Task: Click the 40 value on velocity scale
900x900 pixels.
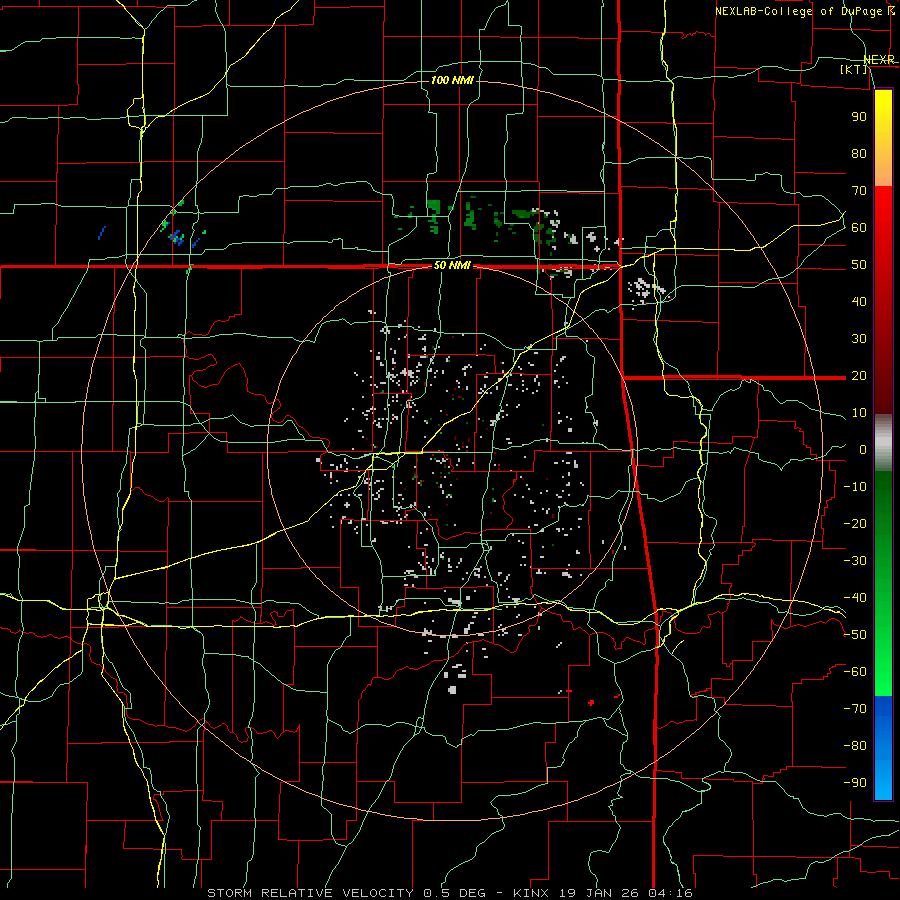Action: click(x=859, y=302)
